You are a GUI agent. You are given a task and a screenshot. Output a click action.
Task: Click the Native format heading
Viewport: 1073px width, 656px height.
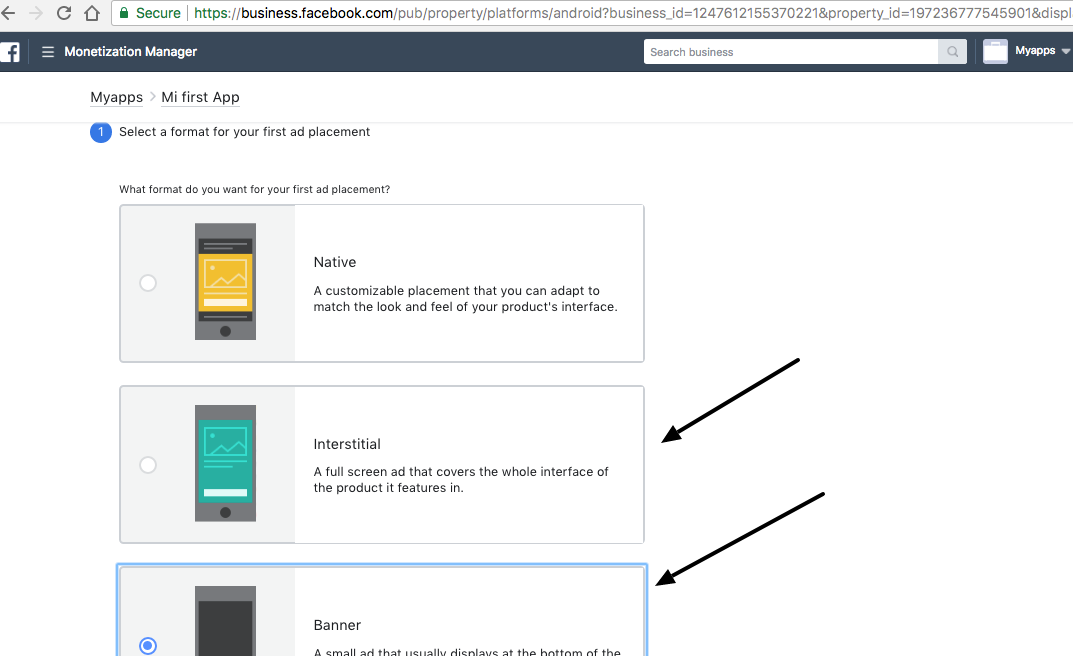coord(335,263)
